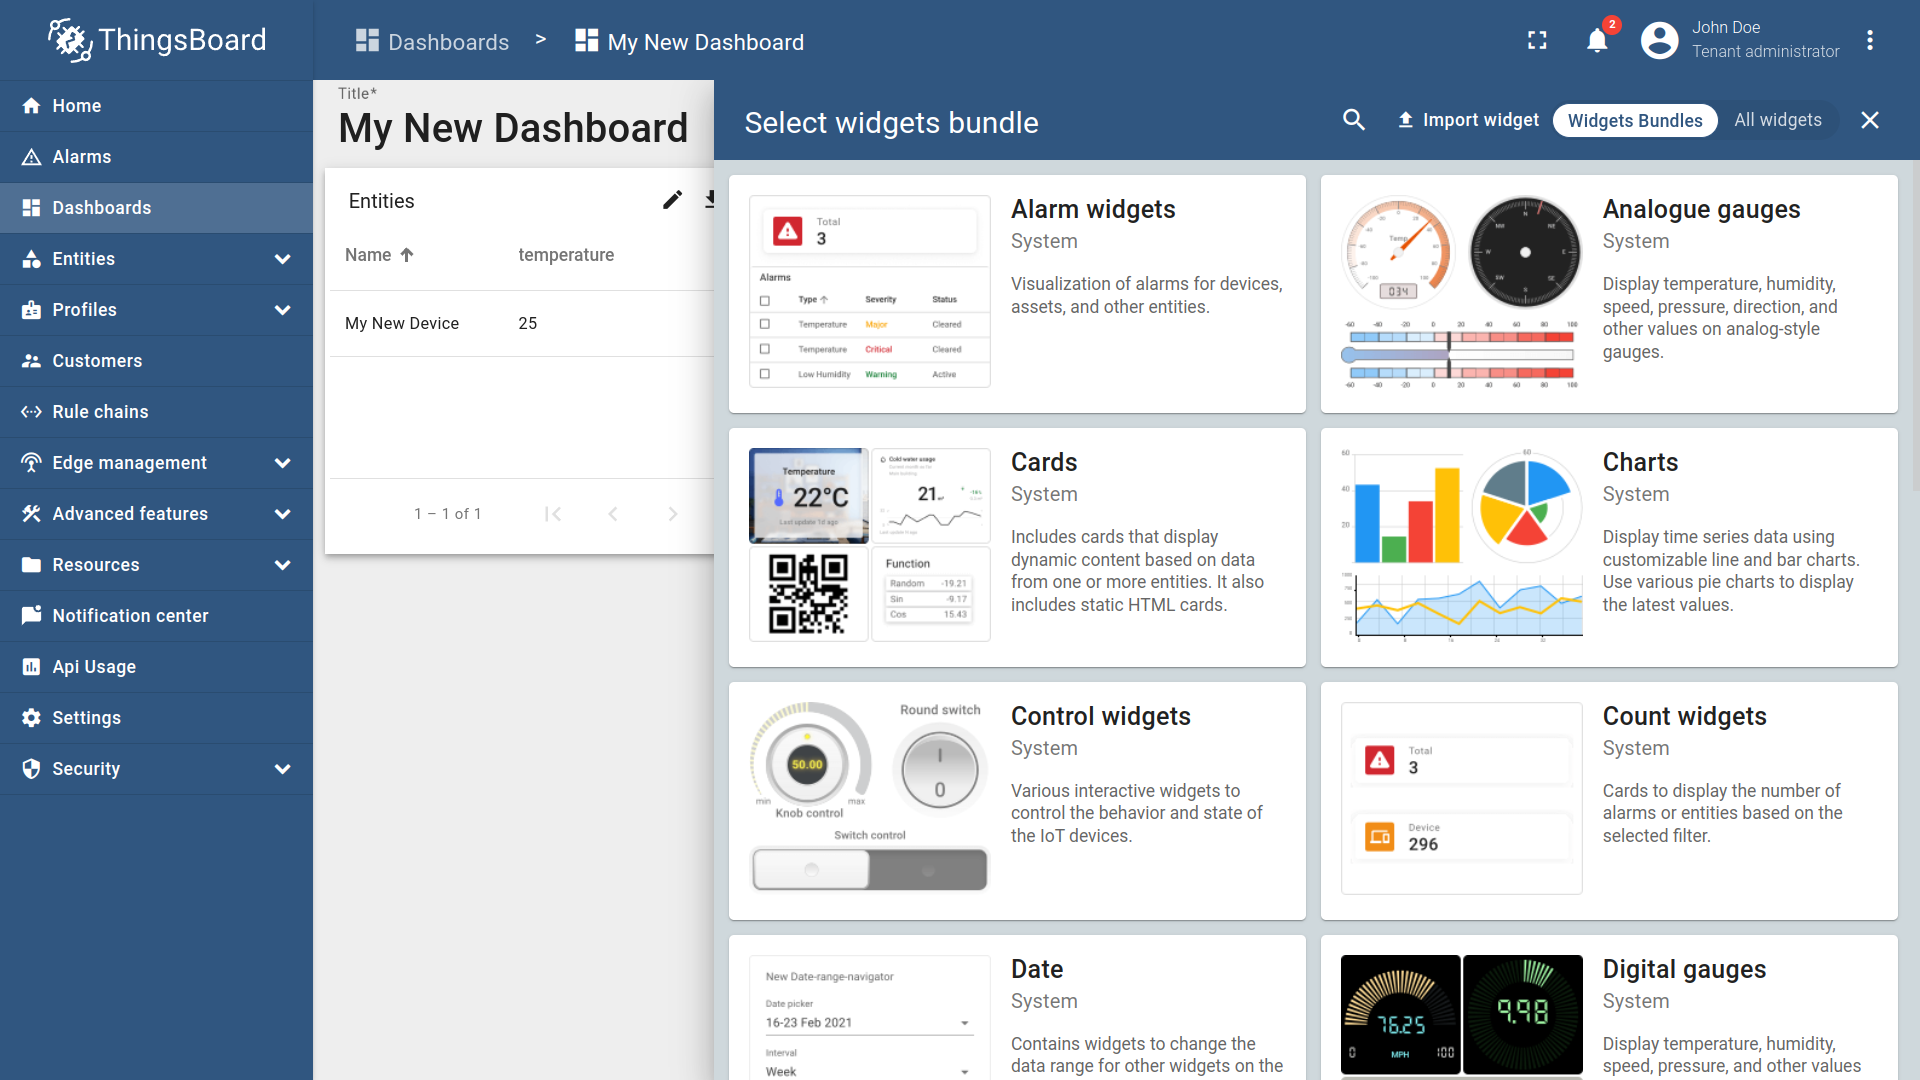Open the Notification center
The width and height of the screenshot is (1920, 1080).
(130, 615)
